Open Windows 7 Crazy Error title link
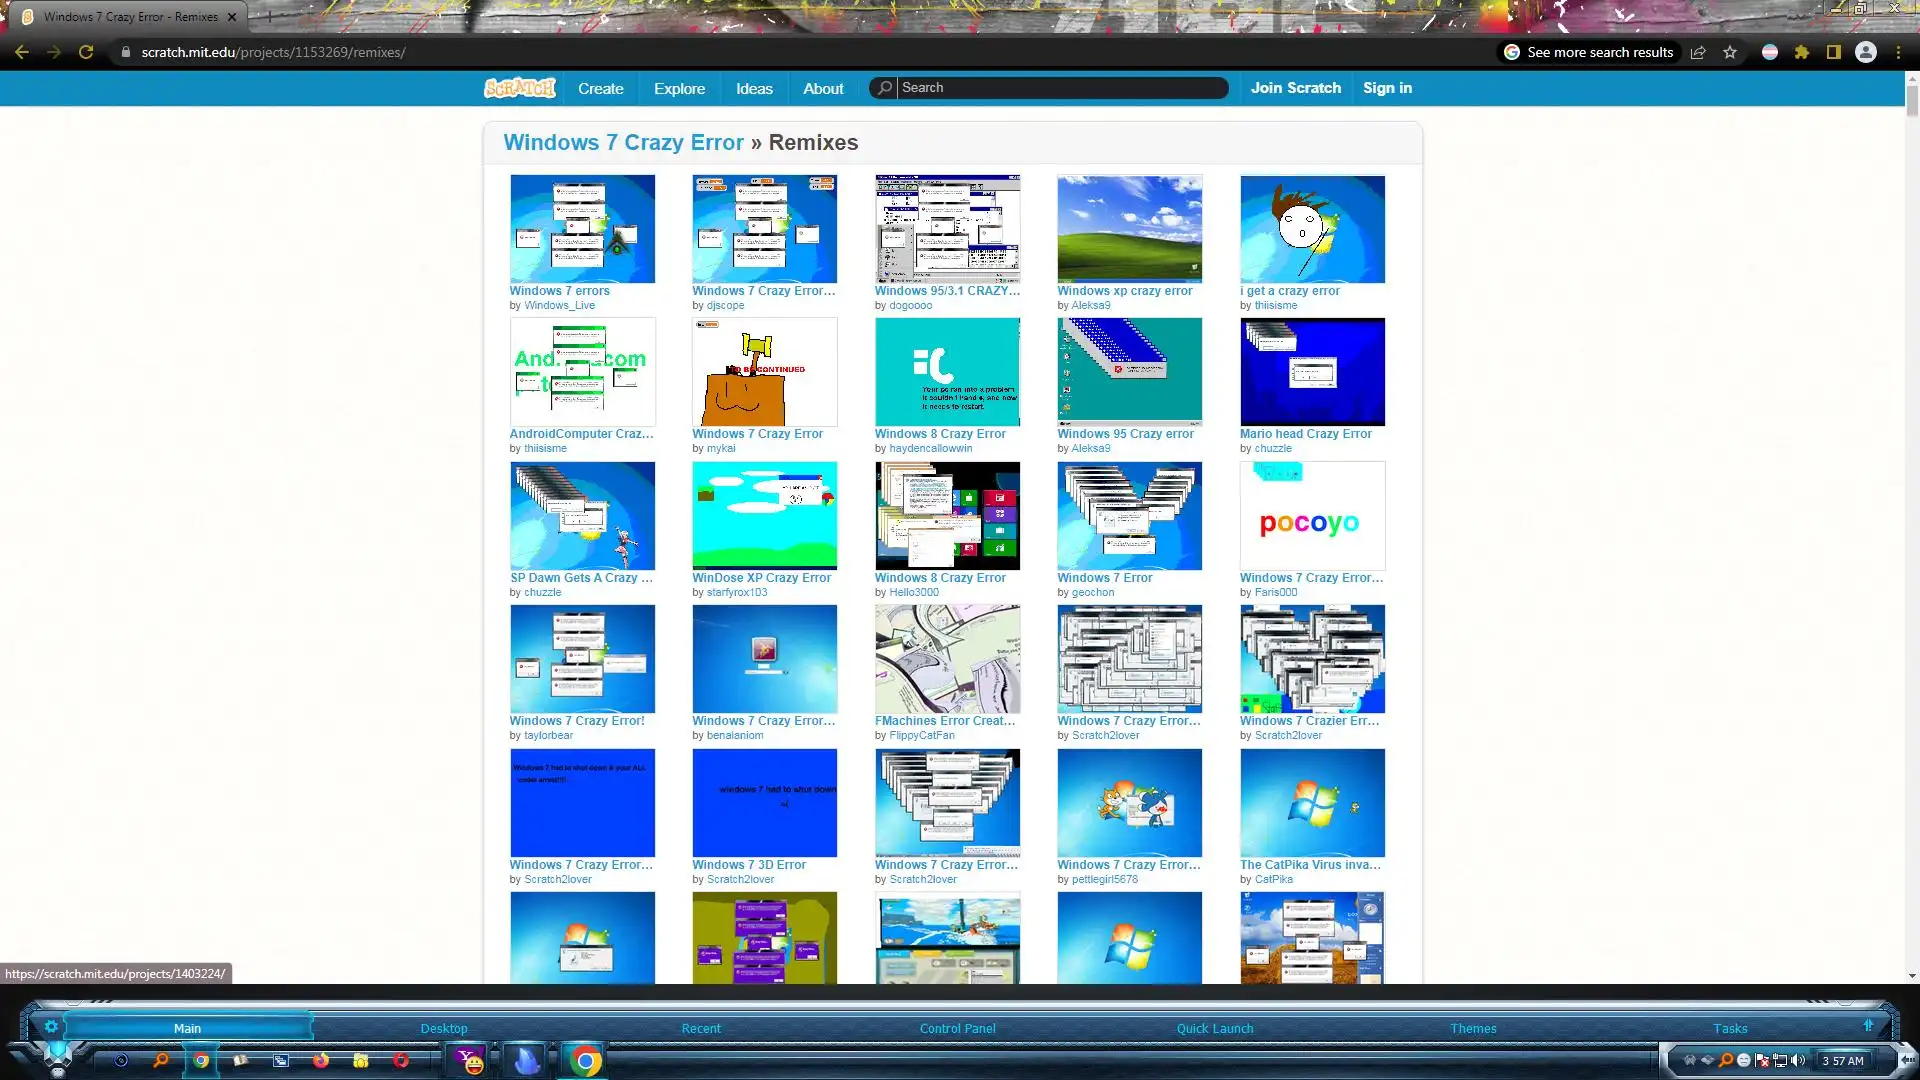The image size is (1920, 1080). (x=623, y=142)
